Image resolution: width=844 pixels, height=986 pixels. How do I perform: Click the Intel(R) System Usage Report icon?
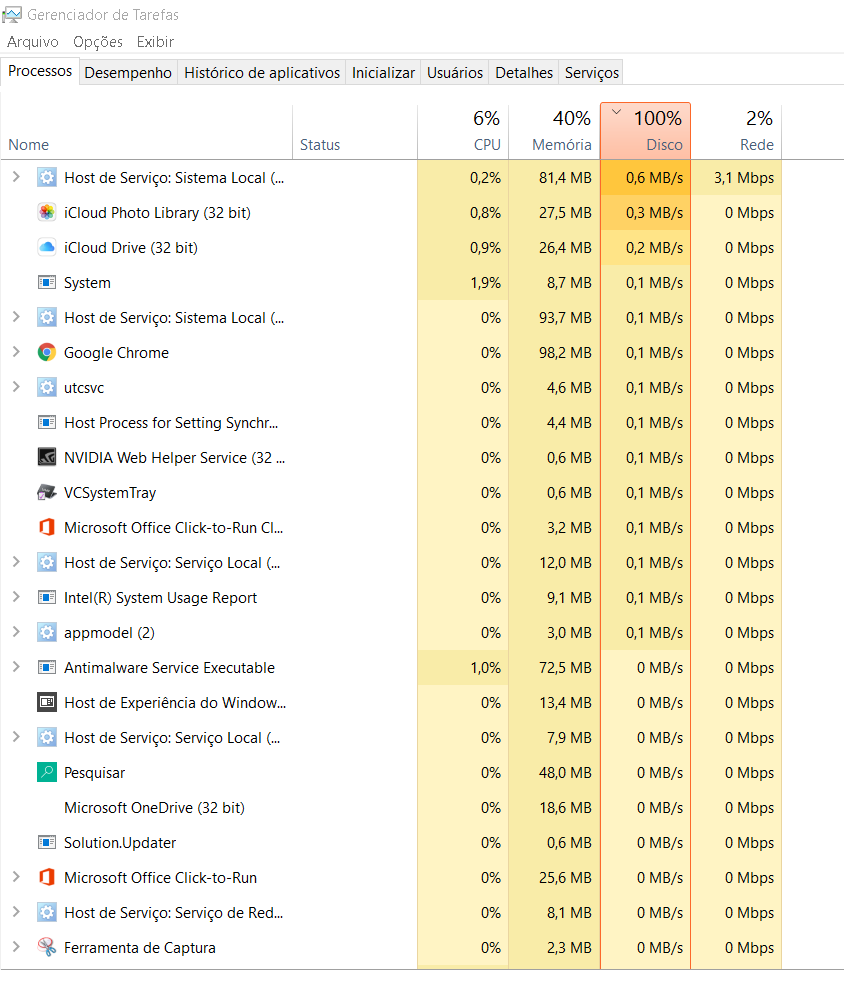47,597
